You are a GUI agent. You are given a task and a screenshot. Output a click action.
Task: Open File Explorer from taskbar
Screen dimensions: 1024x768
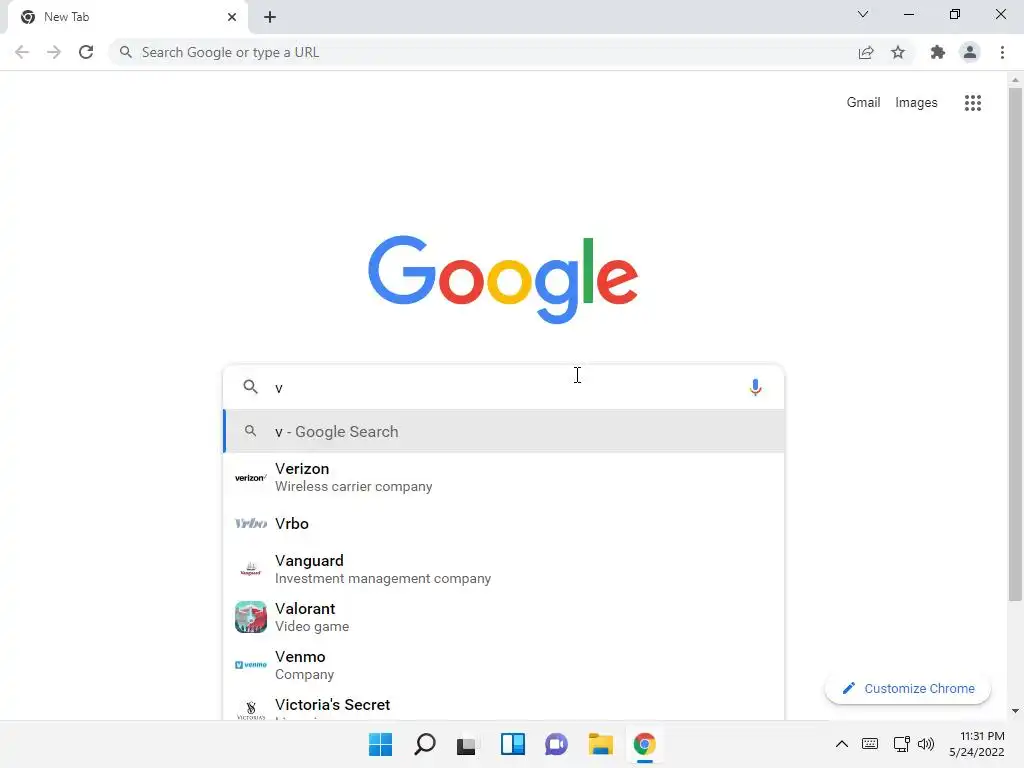[x=600, y=744]
